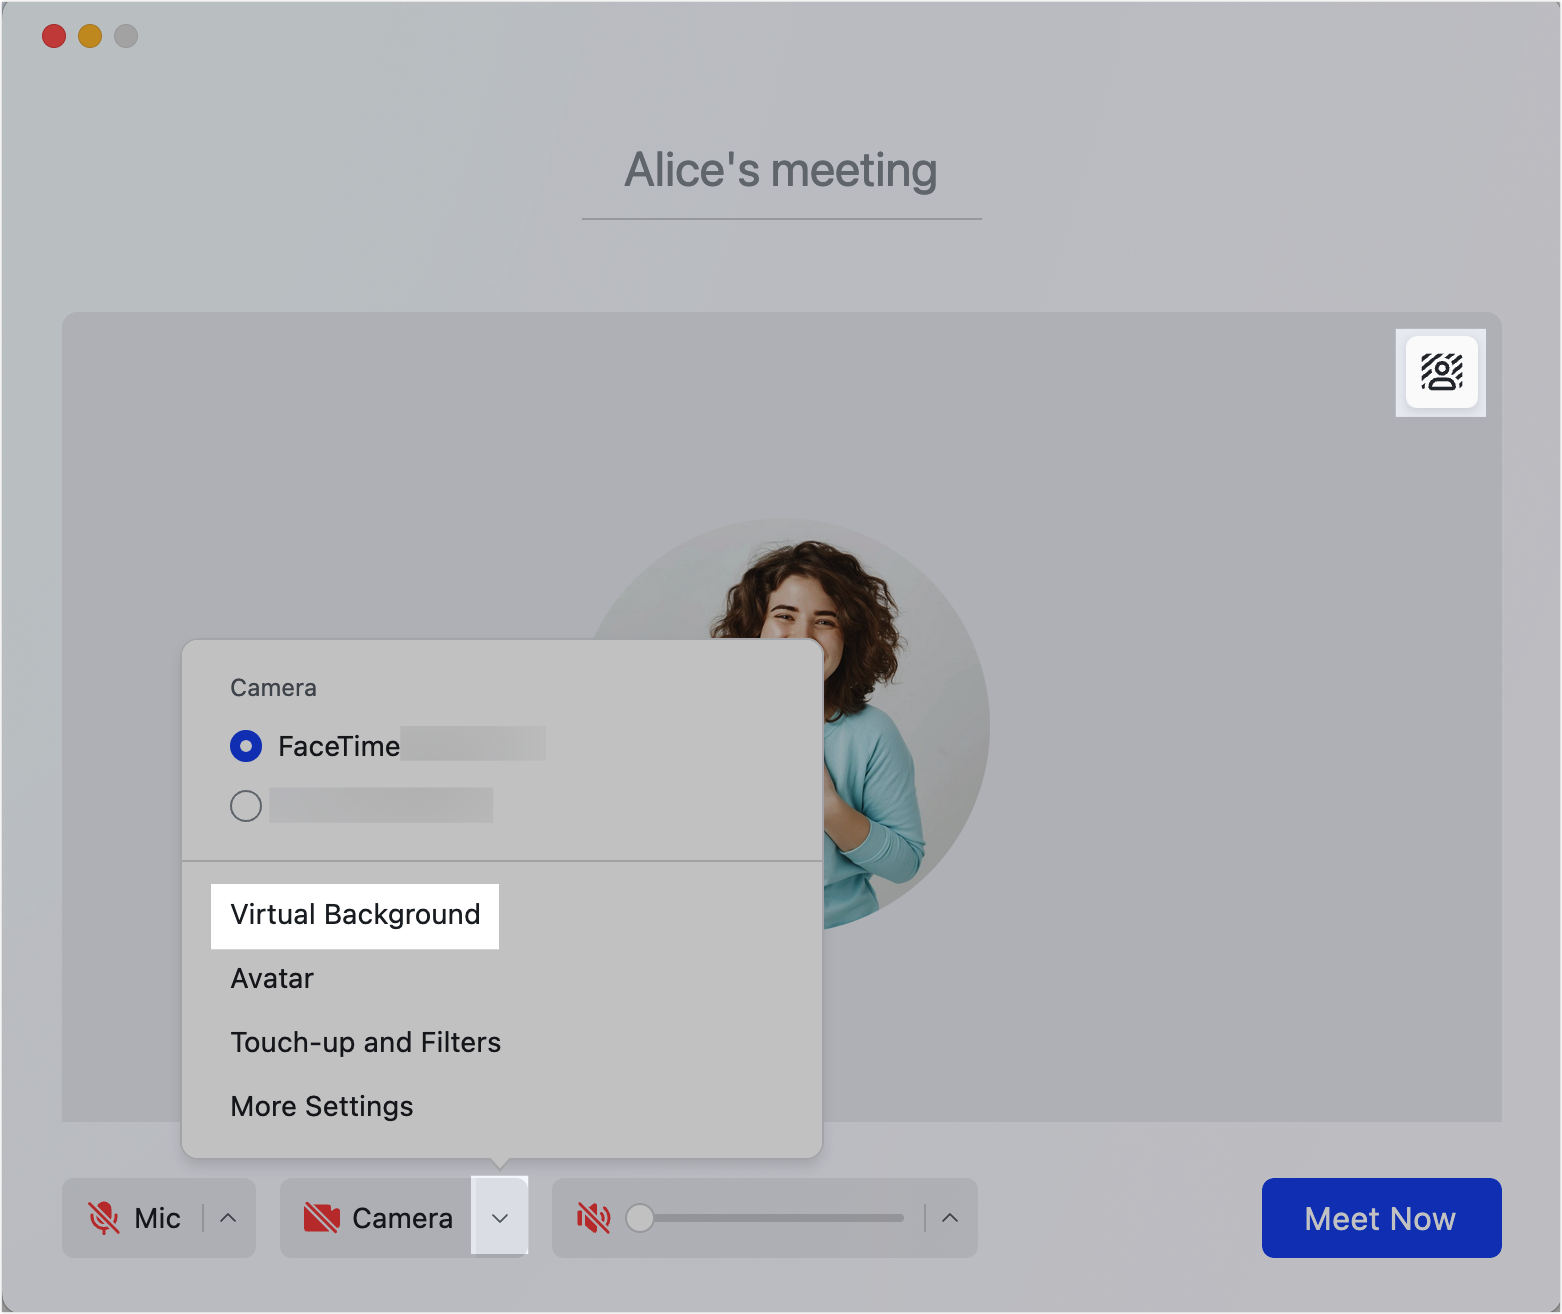1562x1314 pixels.
Task: Click the speaker volume slider handle
Action: (x=640, y=1218)
